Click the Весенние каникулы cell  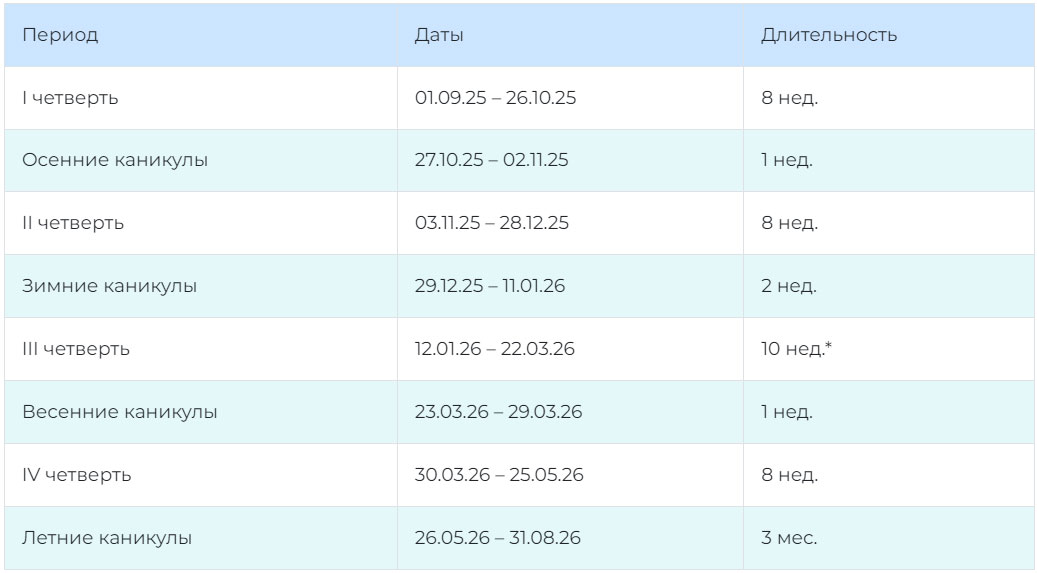click(x=119, y=412)
